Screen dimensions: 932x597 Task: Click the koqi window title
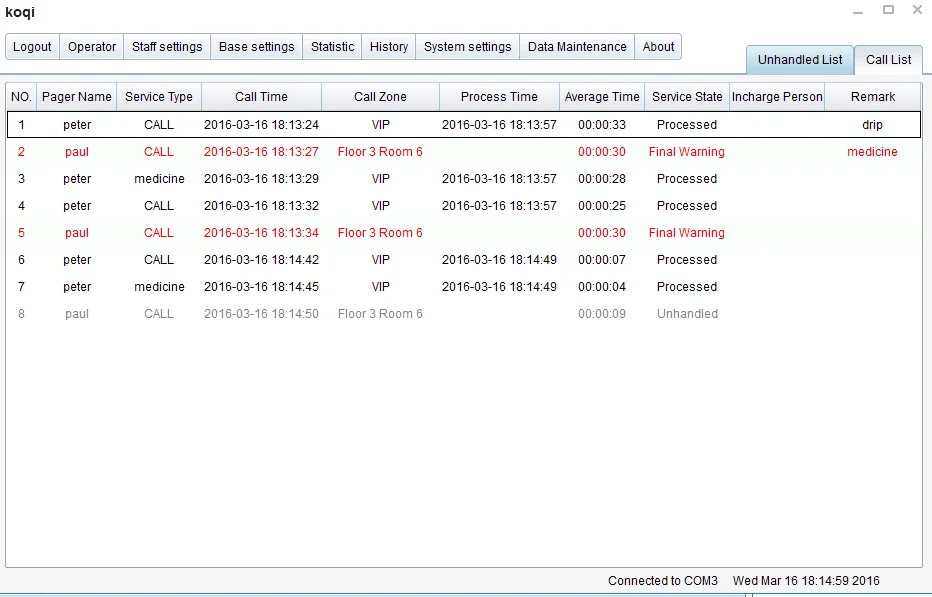pyautogui.click(x=20, y=12)
